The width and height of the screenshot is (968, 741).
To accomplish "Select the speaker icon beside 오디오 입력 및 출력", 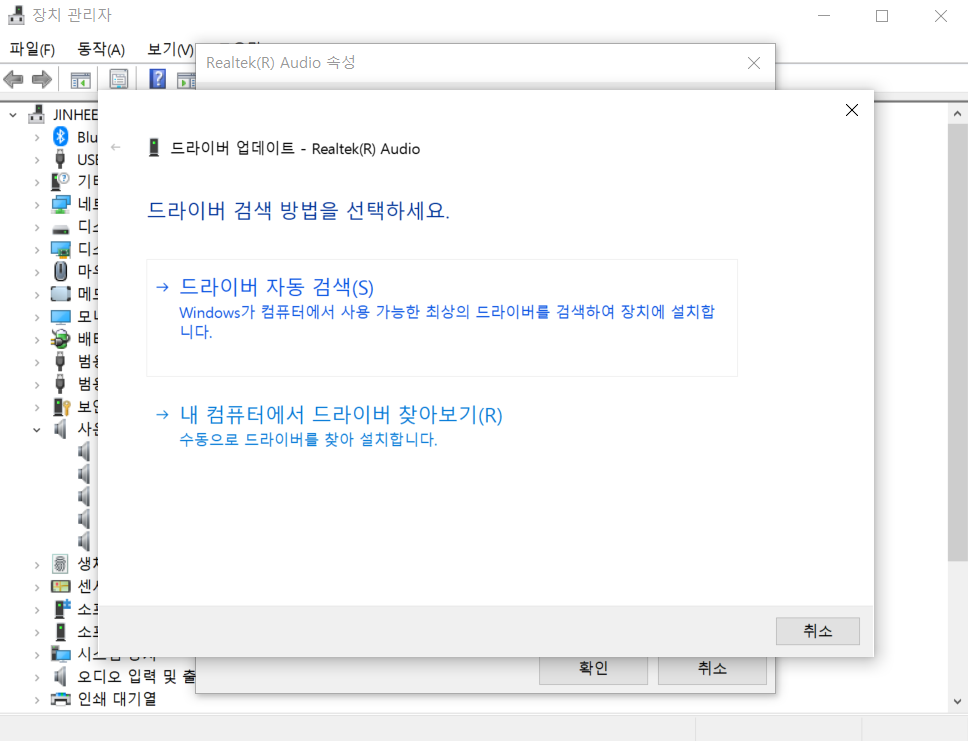I will click(x=60, y=676).
